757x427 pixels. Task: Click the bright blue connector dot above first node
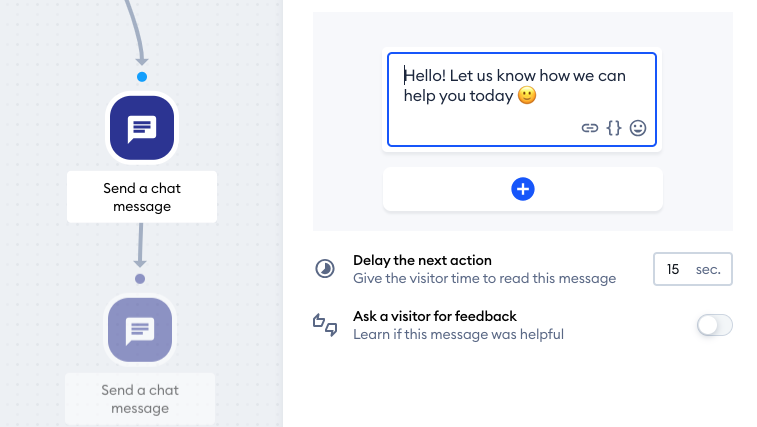tap(142, 77)
